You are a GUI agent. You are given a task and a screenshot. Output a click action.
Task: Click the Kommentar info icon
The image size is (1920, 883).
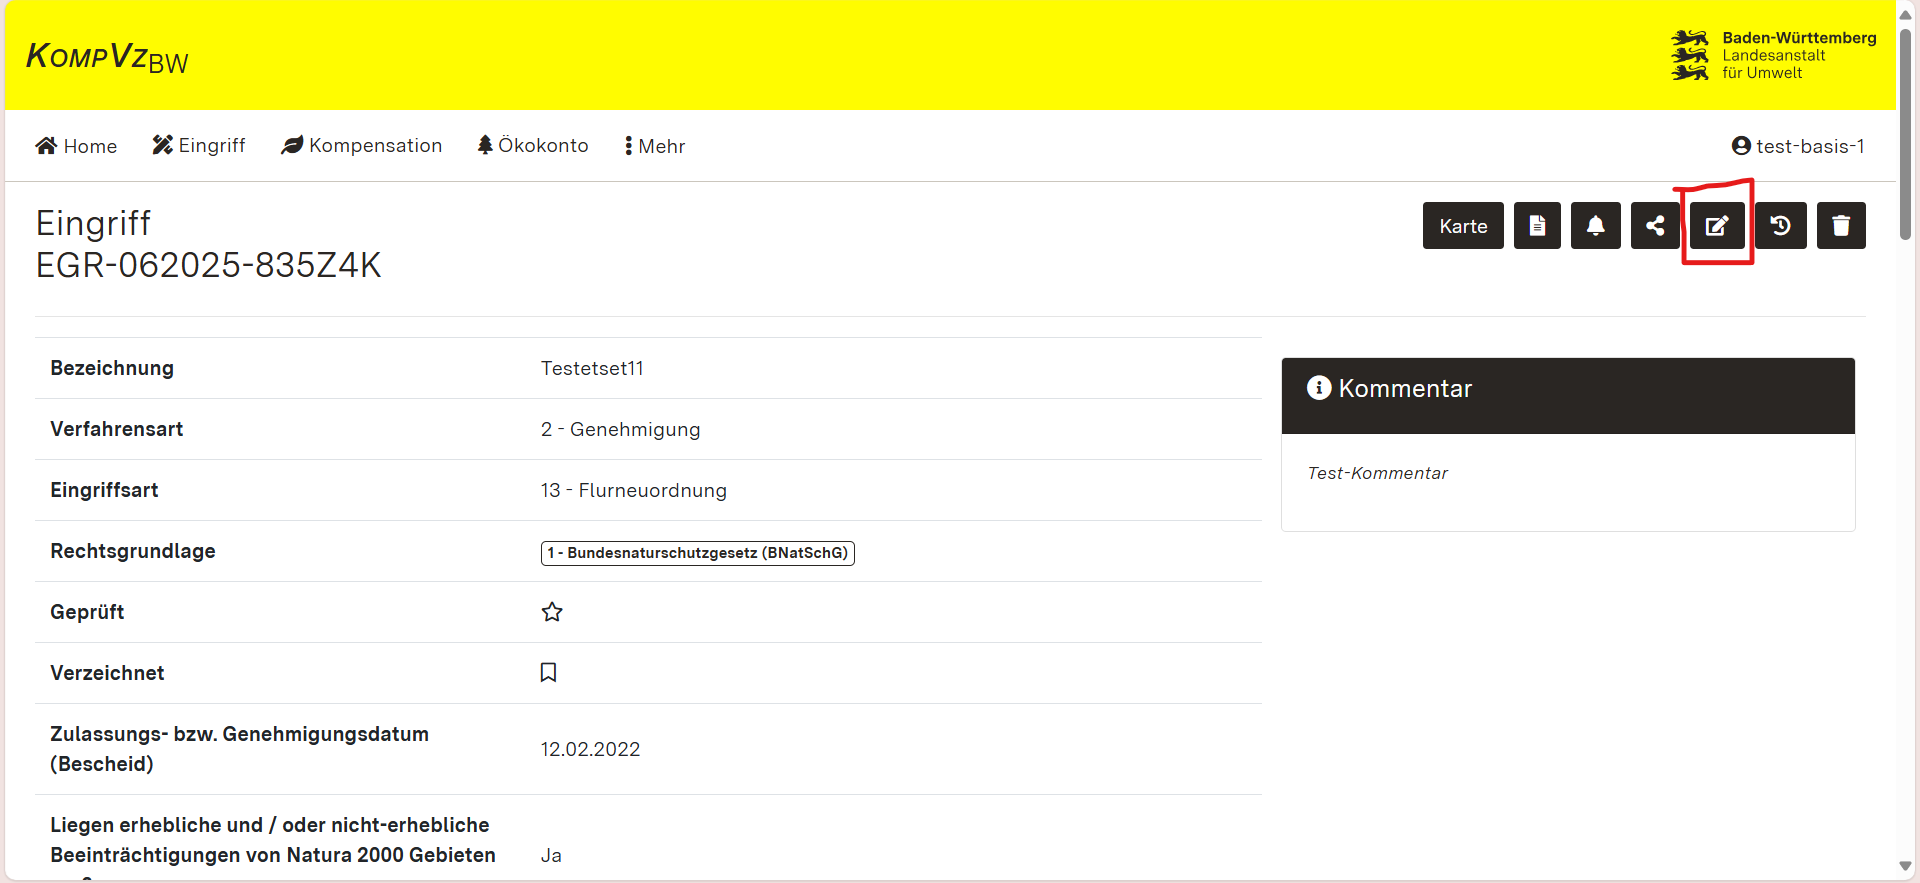click(x=1319, y=388)
